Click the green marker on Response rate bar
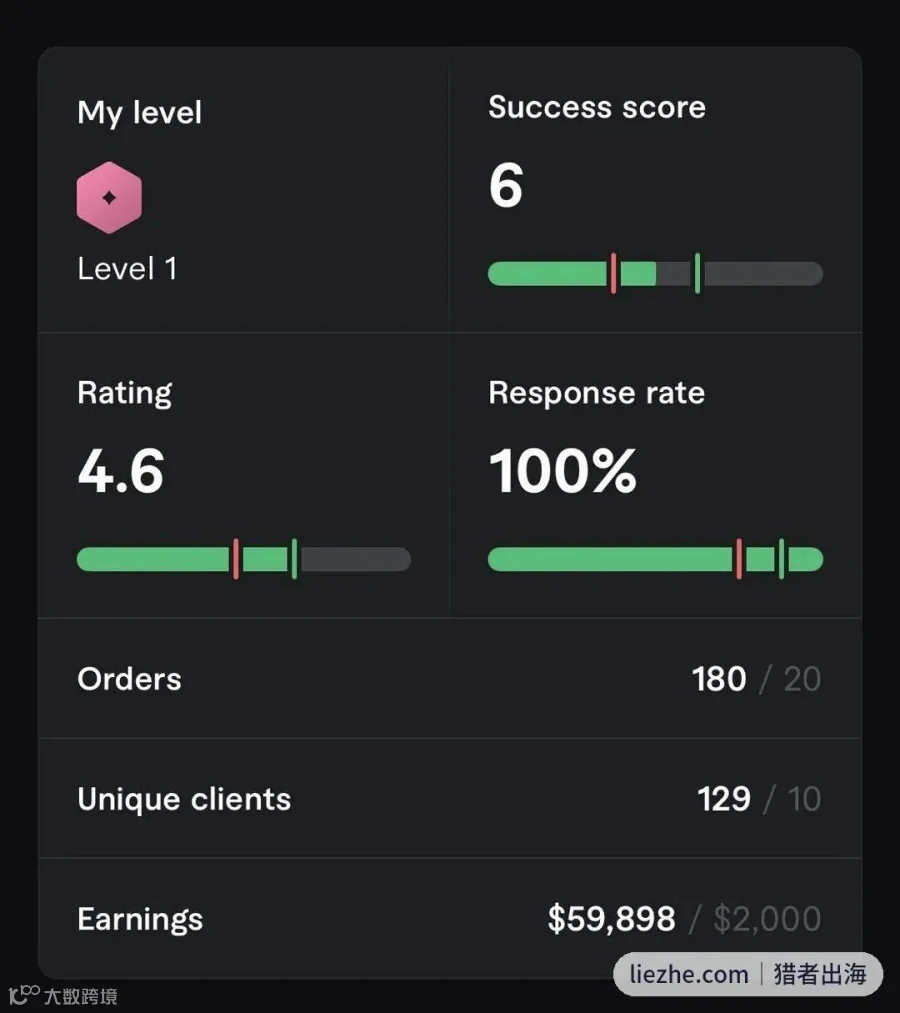The image size is (900, 1013). click(781, 559)
